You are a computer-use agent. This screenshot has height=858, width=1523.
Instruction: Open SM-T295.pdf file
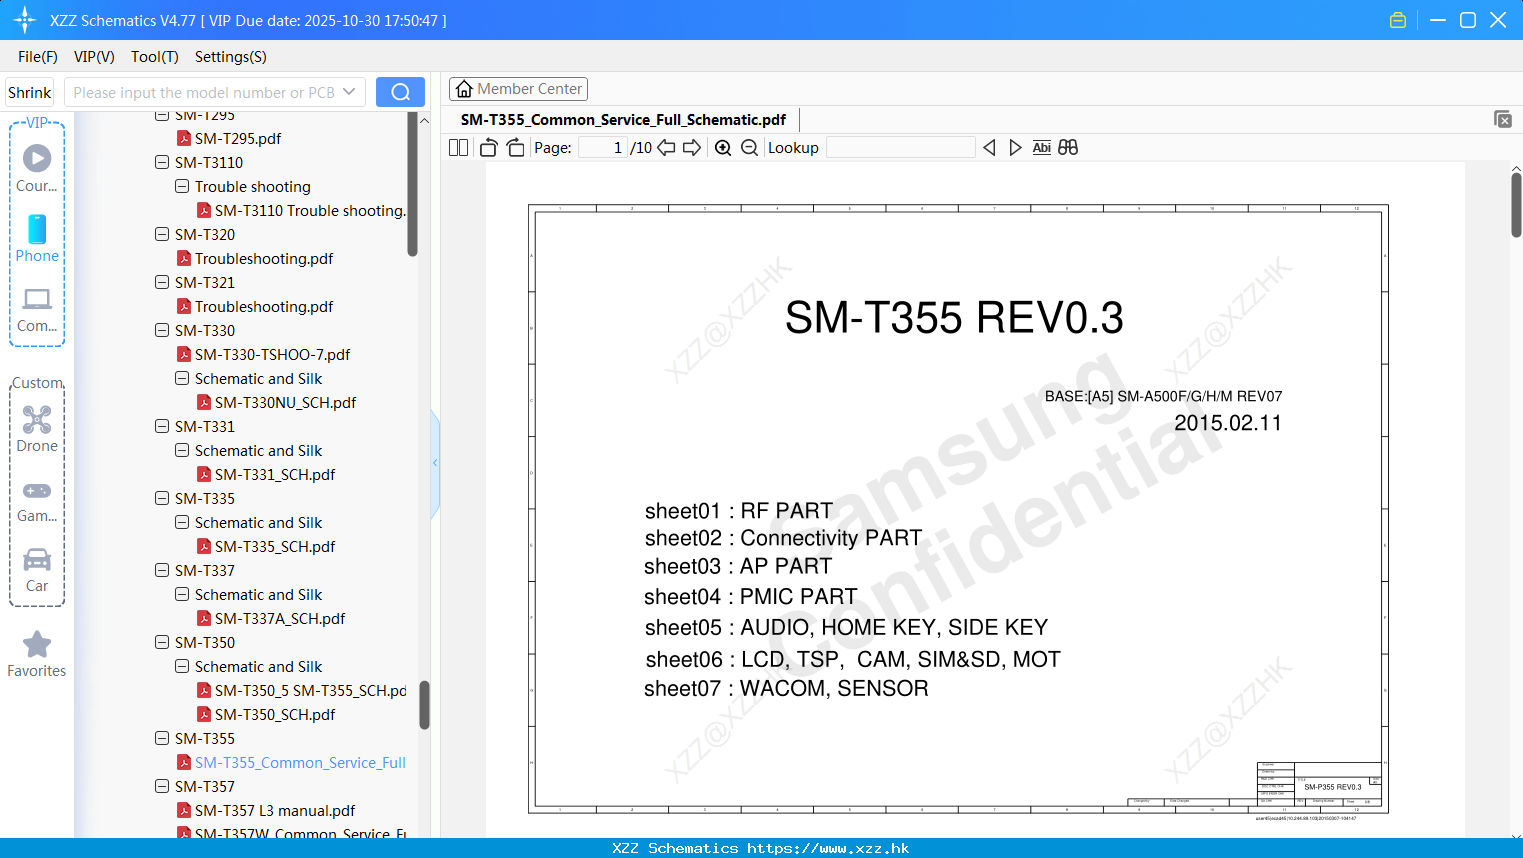(238, 139)
